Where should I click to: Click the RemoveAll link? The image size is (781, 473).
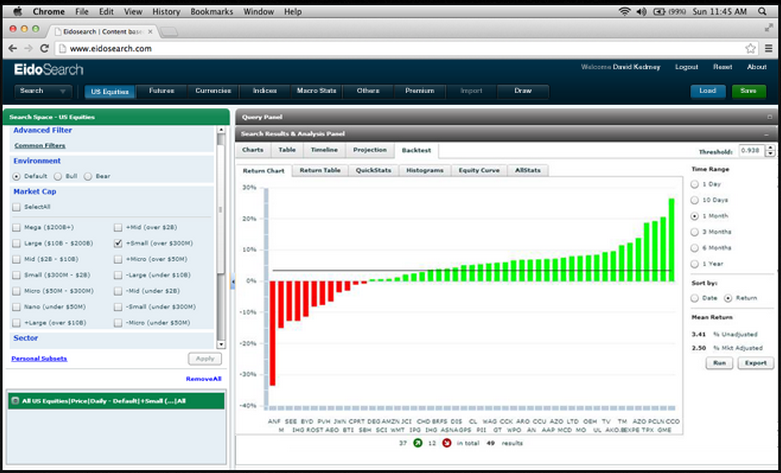click(203, 379)
